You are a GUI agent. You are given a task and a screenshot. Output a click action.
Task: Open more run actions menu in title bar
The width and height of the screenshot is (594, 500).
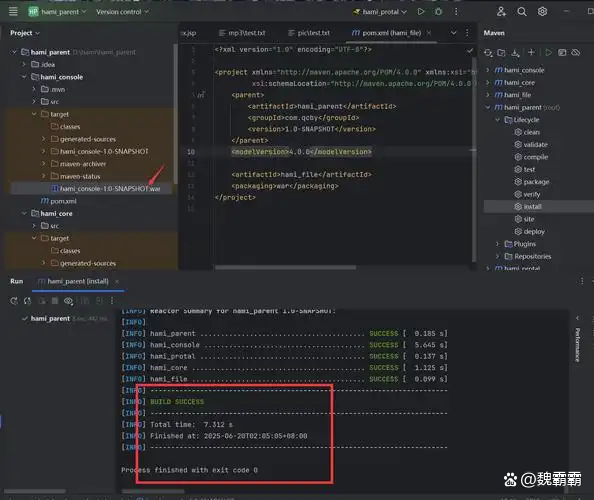click(x=456, y=12)
